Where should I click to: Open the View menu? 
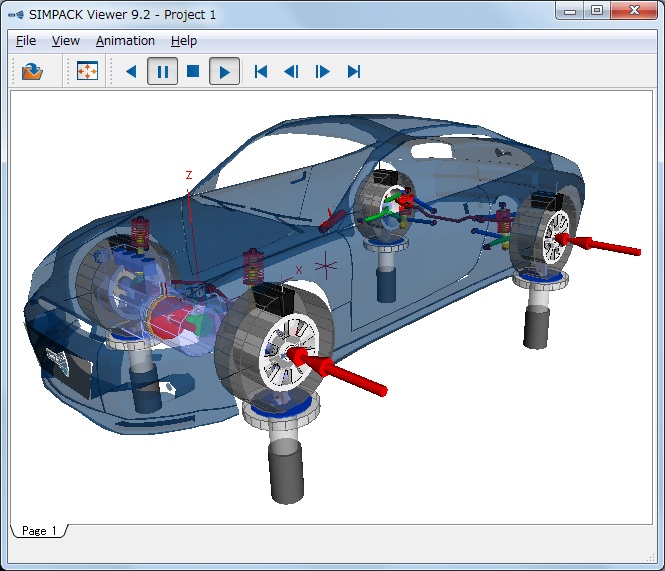tap(66, 41)
